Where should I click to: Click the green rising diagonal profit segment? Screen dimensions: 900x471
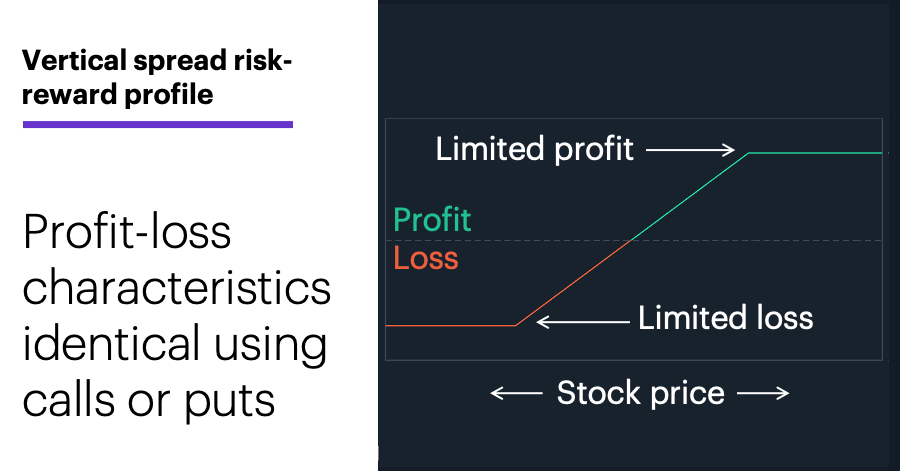click(x=690, y=197)
